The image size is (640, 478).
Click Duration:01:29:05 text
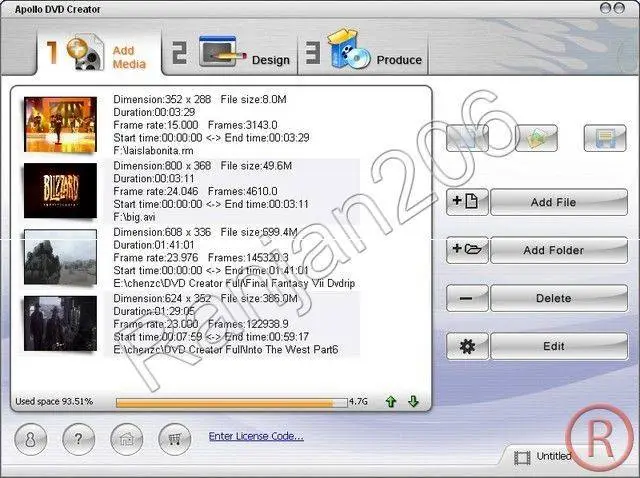point(154,311)
